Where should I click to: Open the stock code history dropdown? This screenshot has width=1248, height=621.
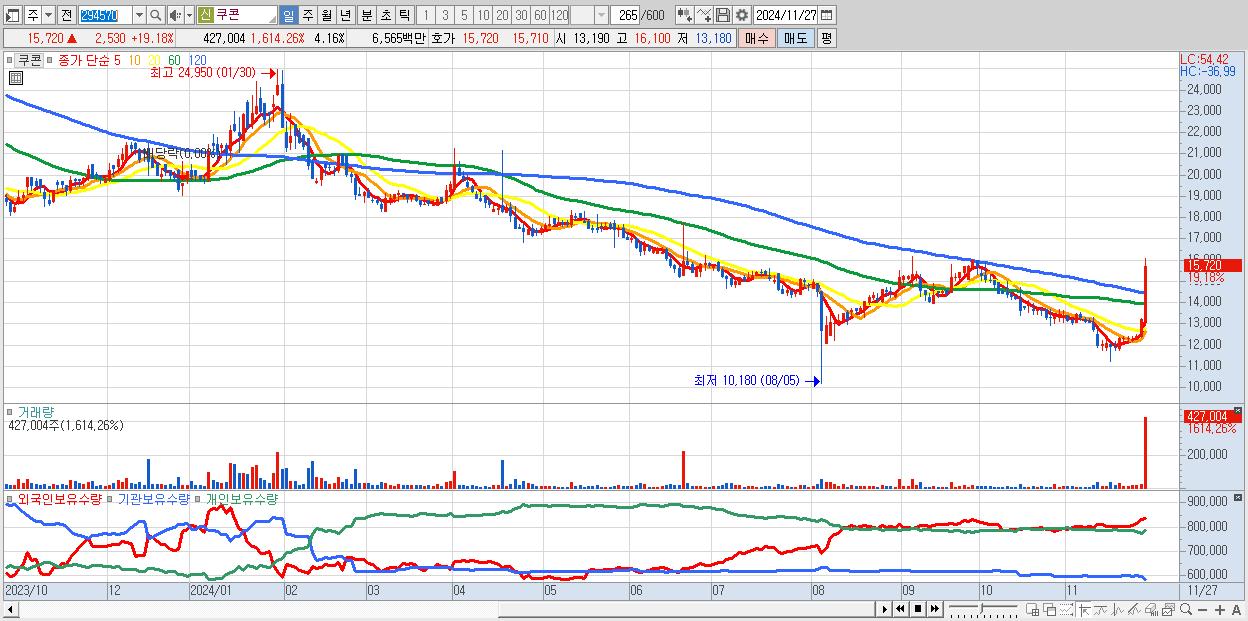point(139,15)
